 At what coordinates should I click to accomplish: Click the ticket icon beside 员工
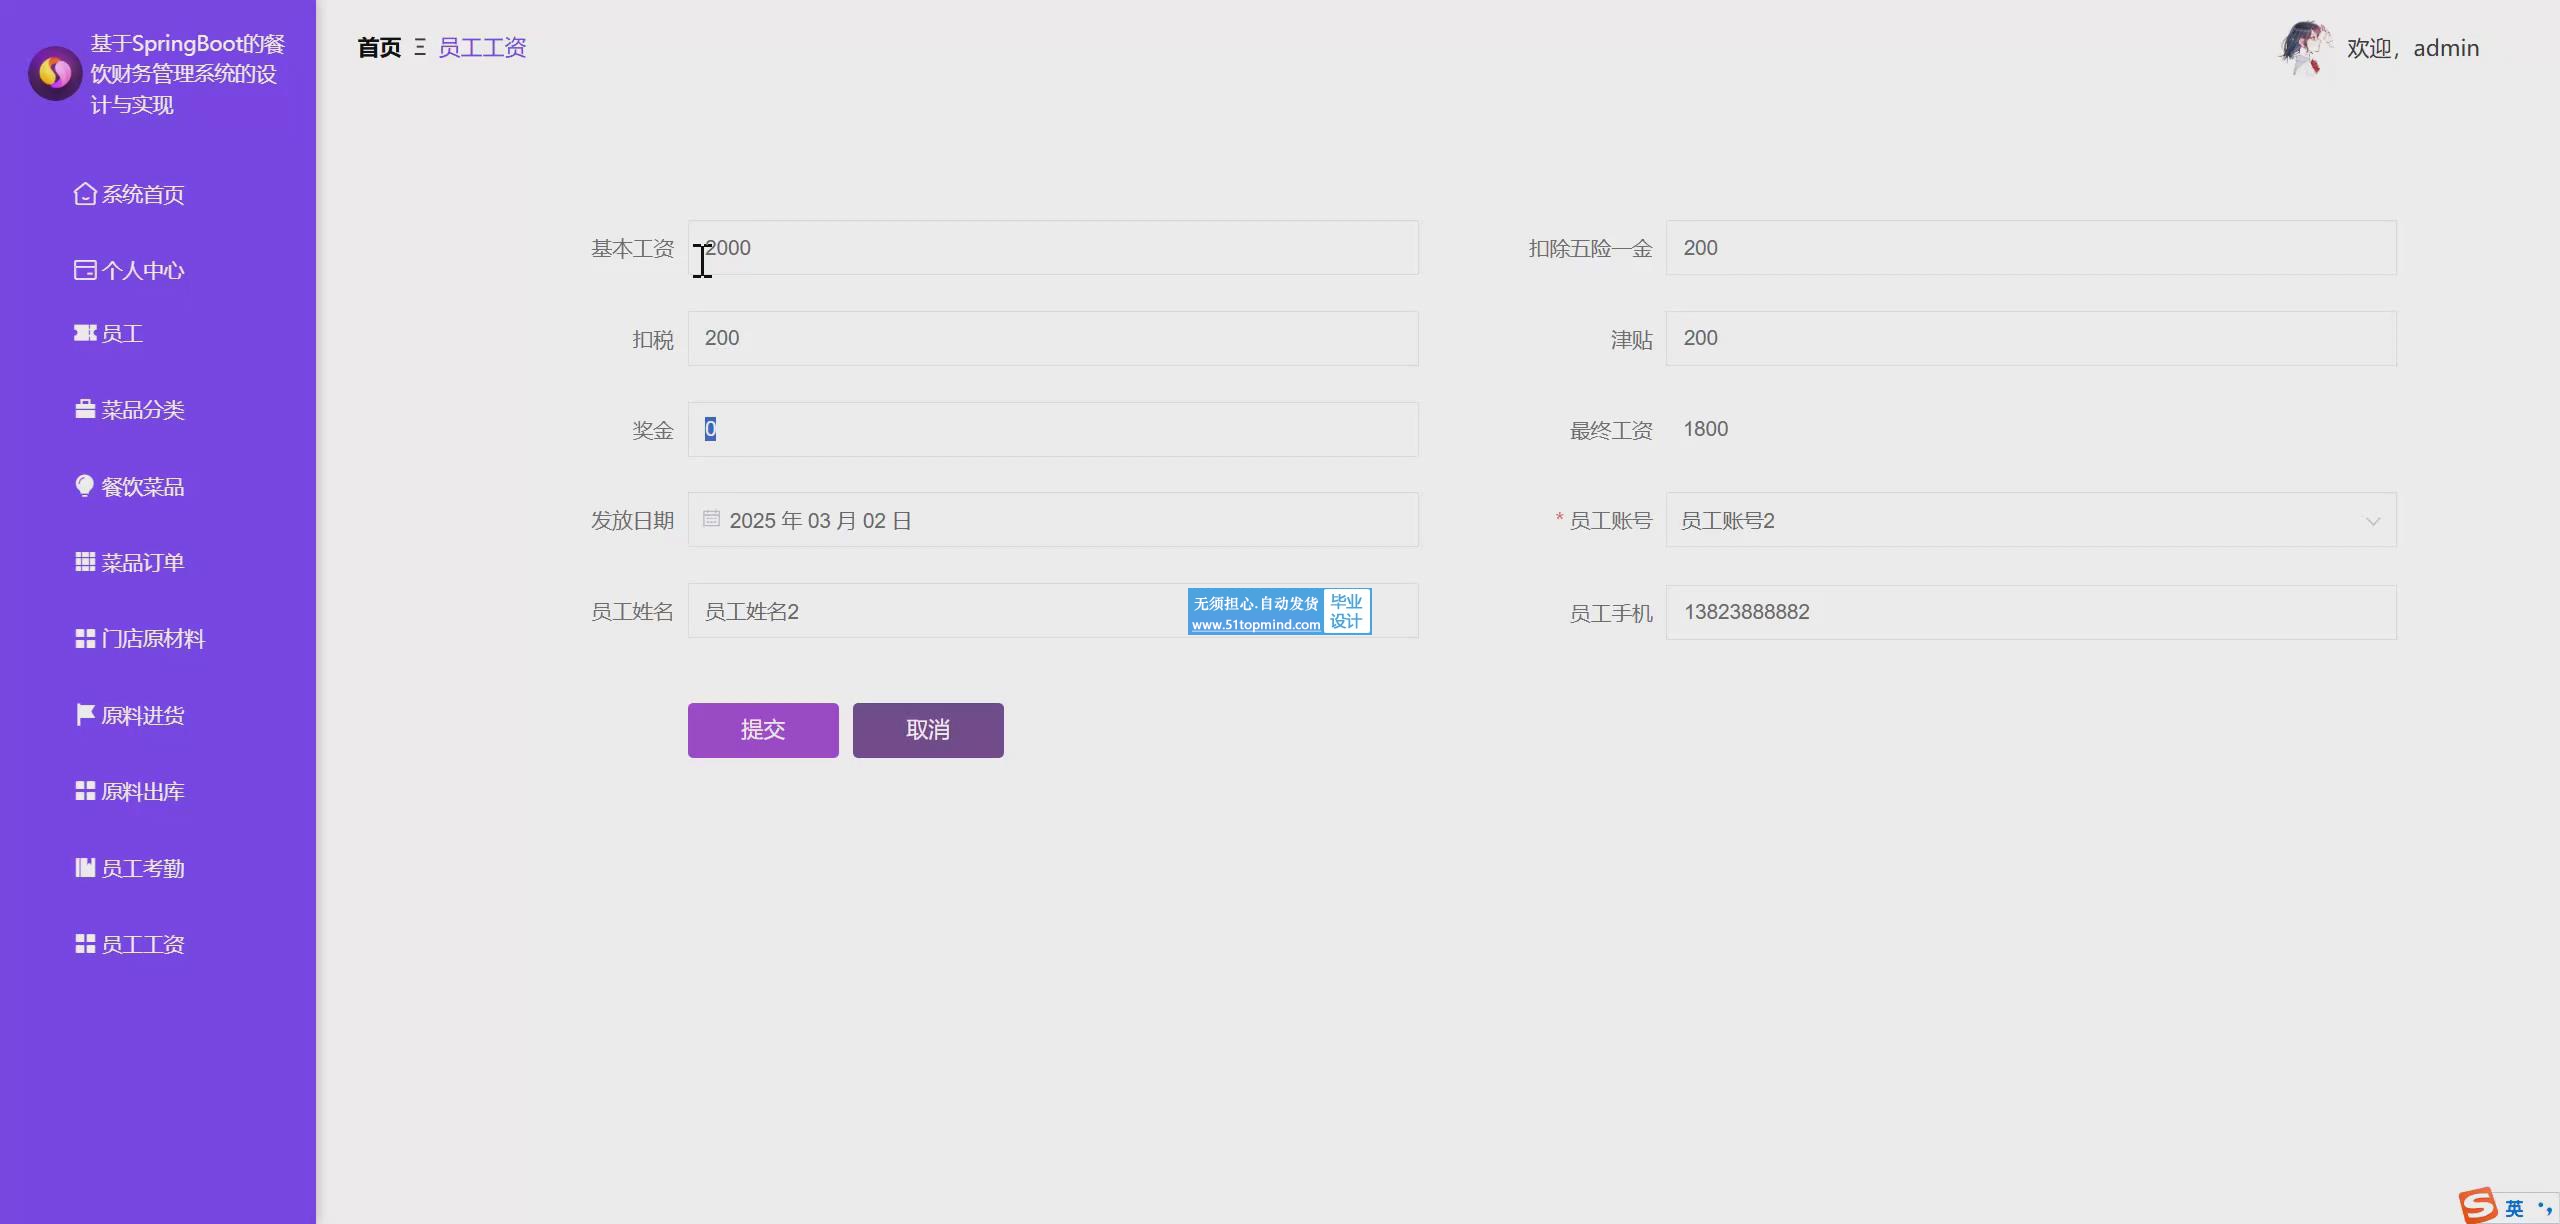tap(85, 333)
